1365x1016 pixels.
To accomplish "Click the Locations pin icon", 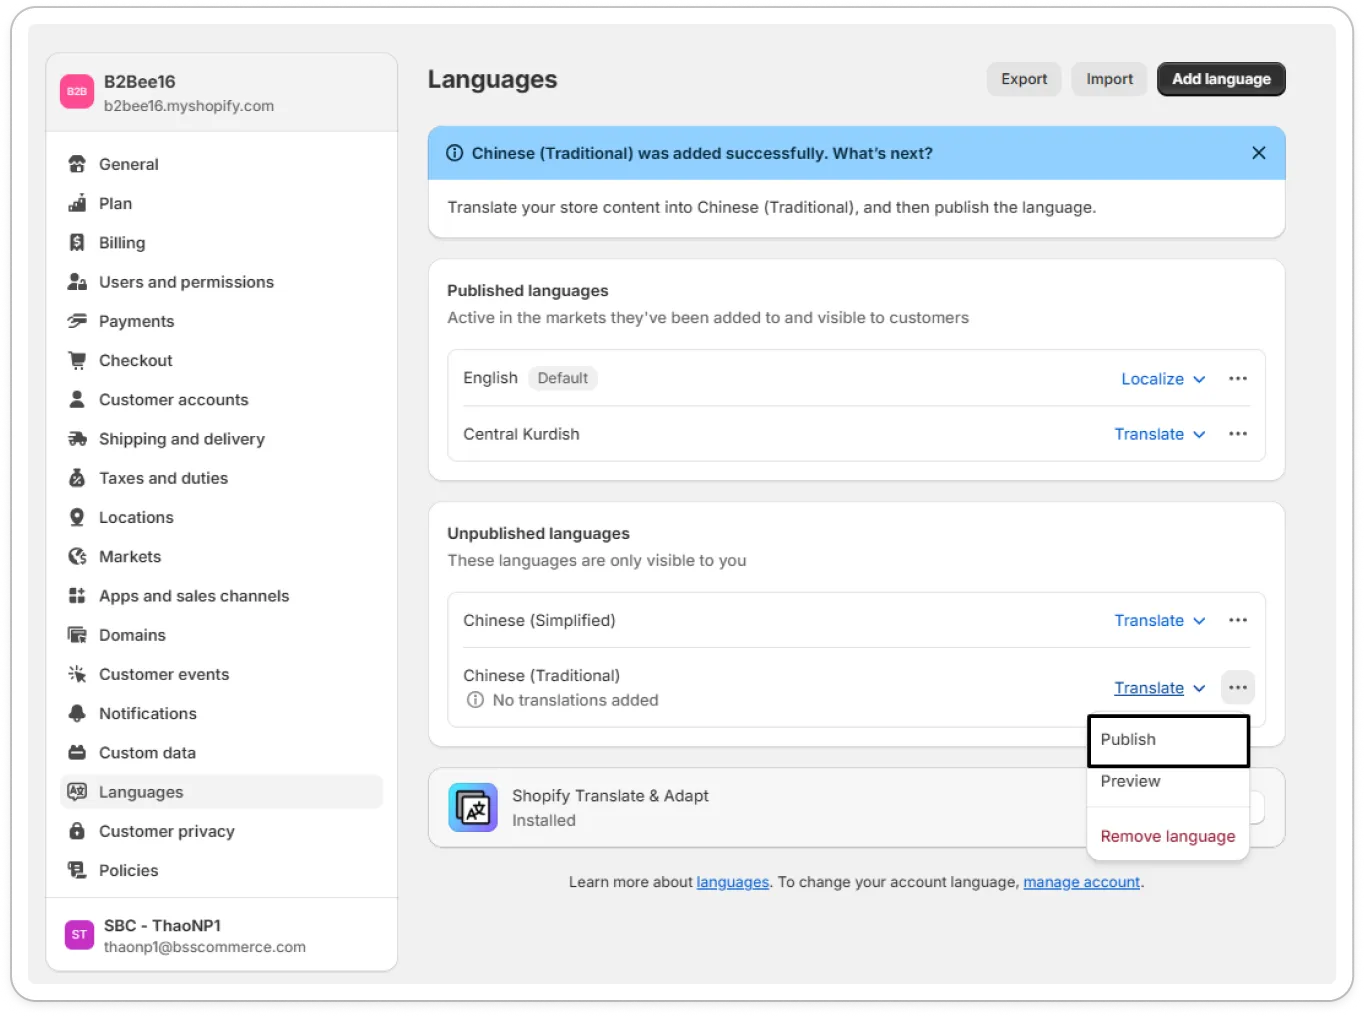I will click(77, 517).
